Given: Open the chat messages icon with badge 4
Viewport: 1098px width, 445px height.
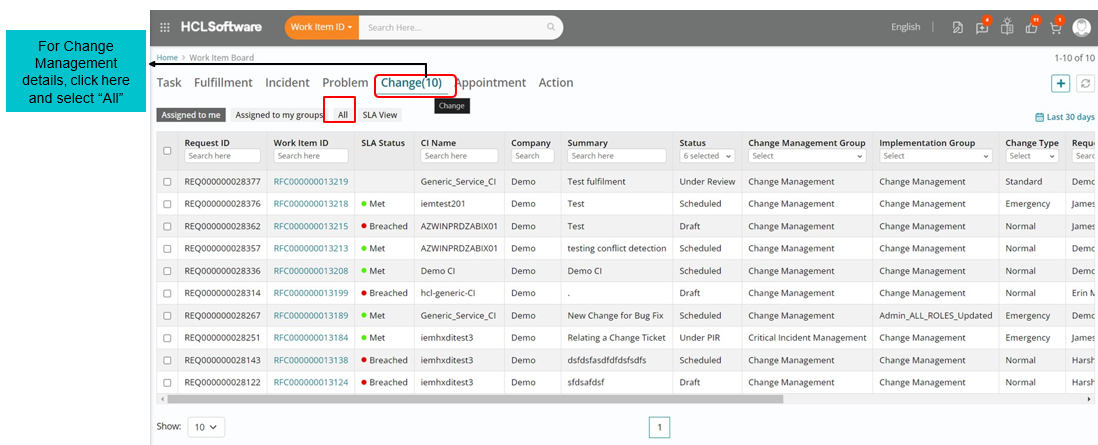Looking at the screenshot, I should [982, 27].
